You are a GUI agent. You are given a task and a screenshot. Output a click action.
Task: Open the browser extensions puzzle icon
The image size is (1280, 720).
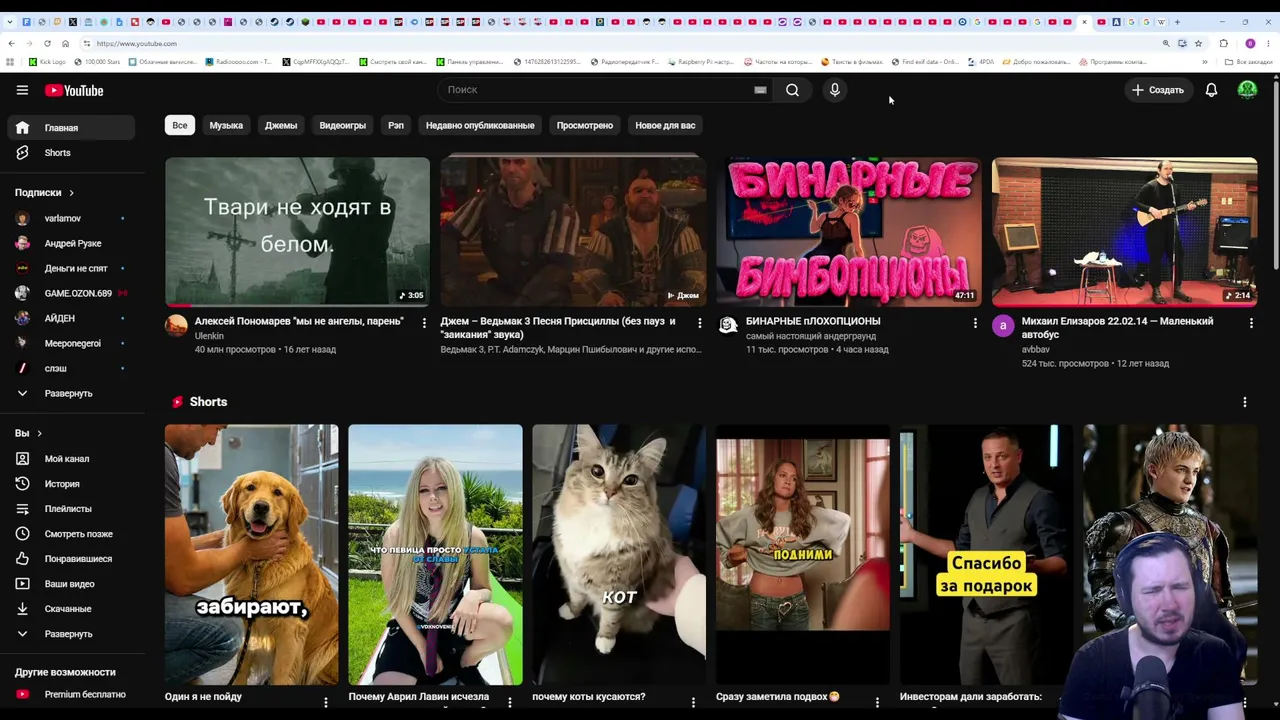pos(1224,44)
